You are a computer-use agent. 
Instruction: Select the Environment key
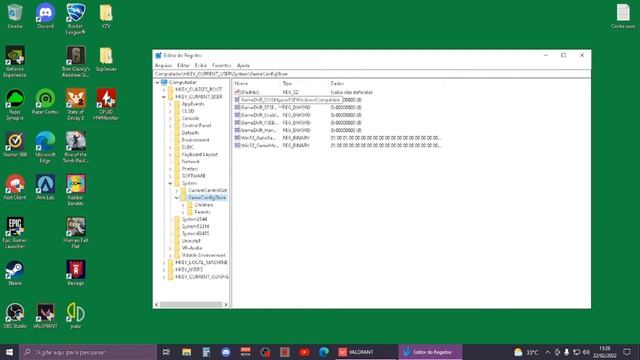pyautogui.click(x=196, y=140)
